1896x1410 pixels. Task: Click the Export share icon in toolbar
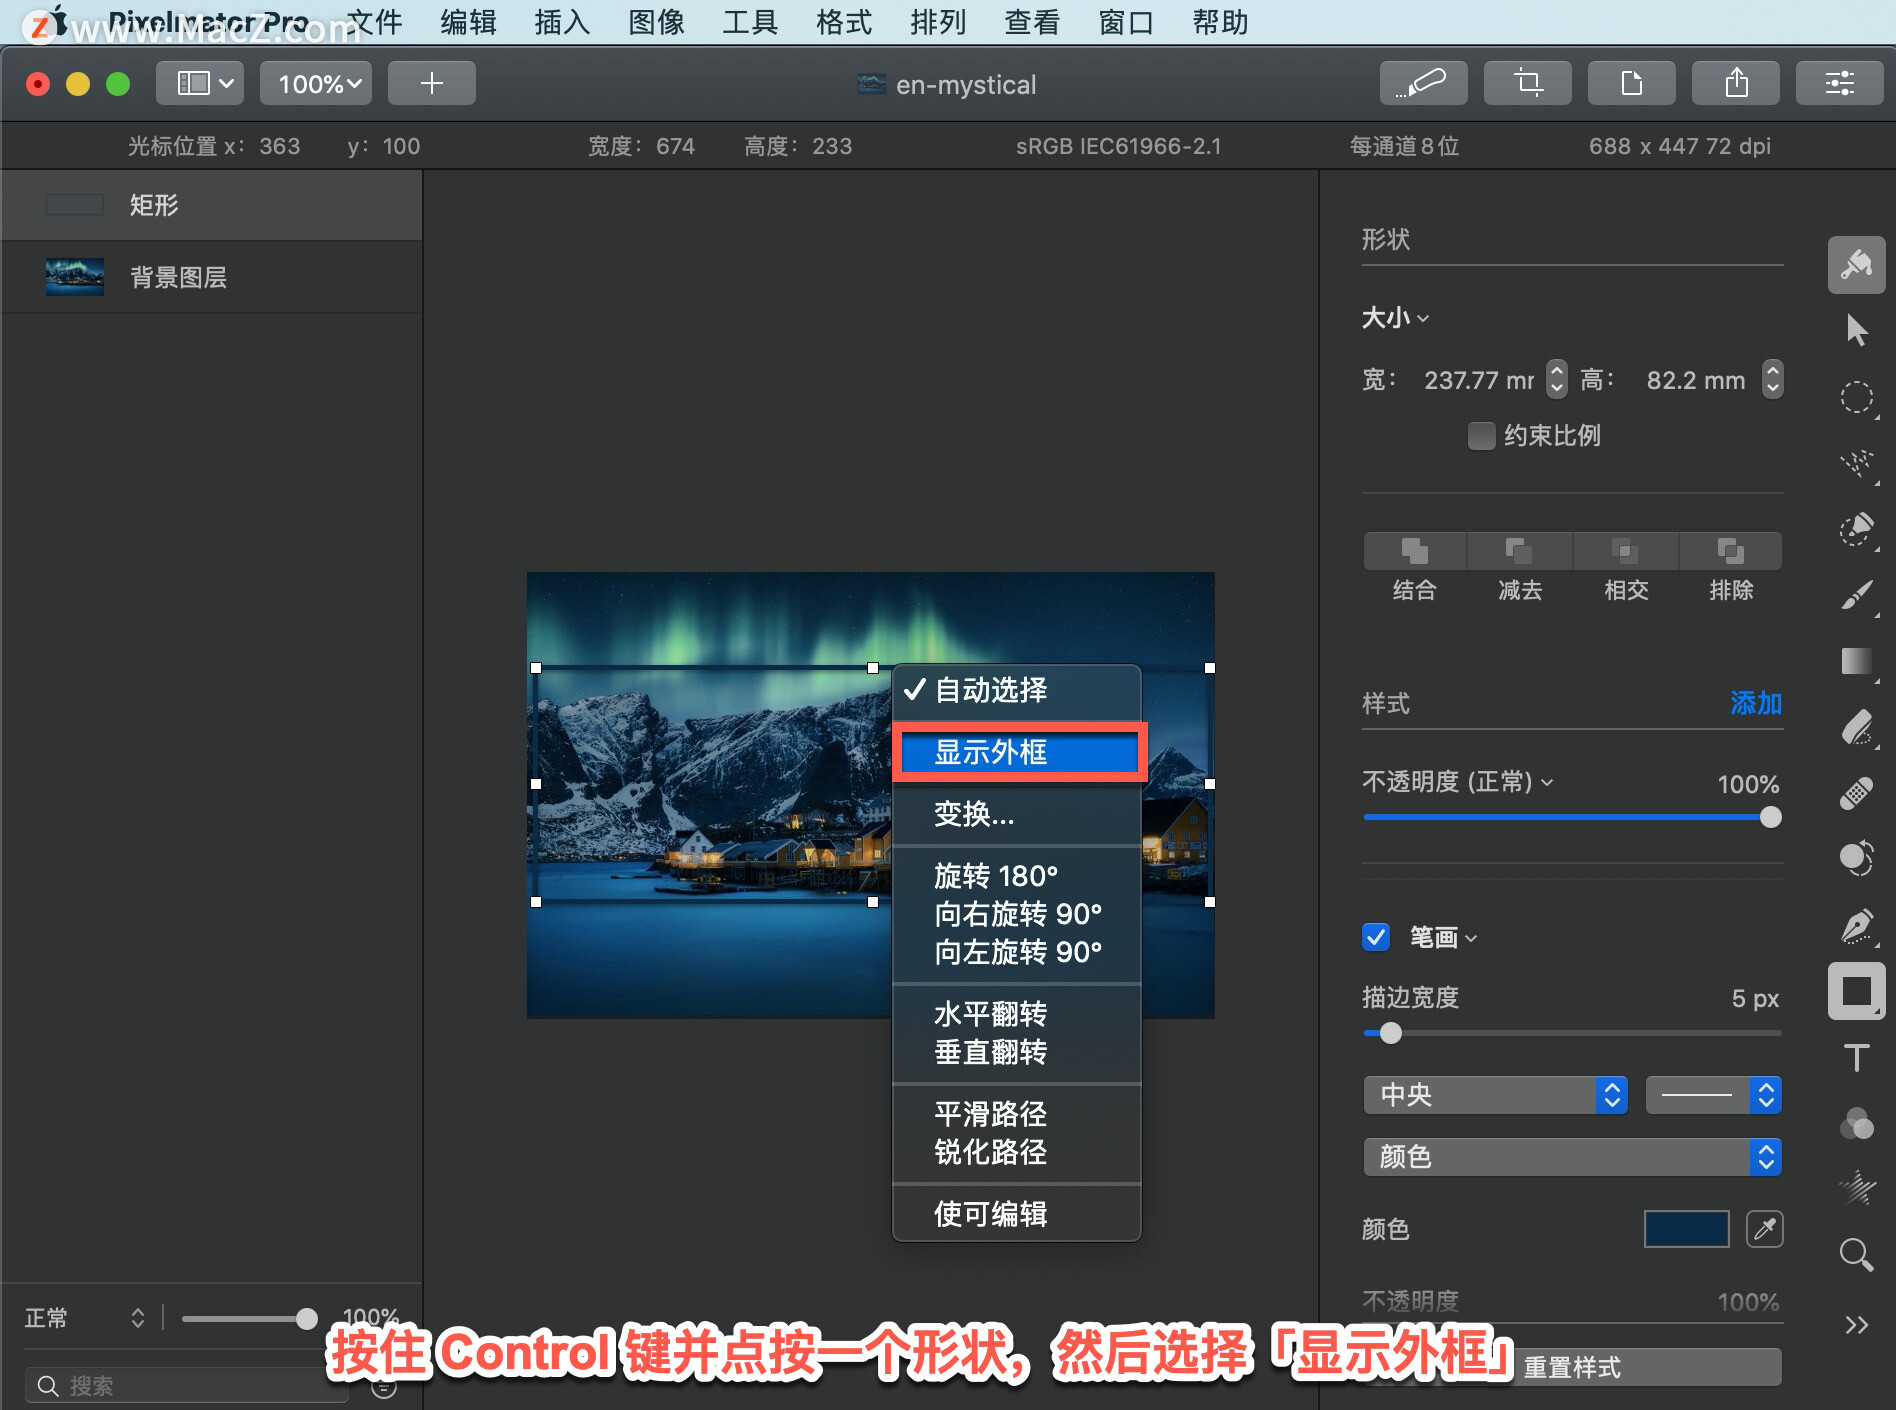pyautogui.click(x=1736, y=83)
